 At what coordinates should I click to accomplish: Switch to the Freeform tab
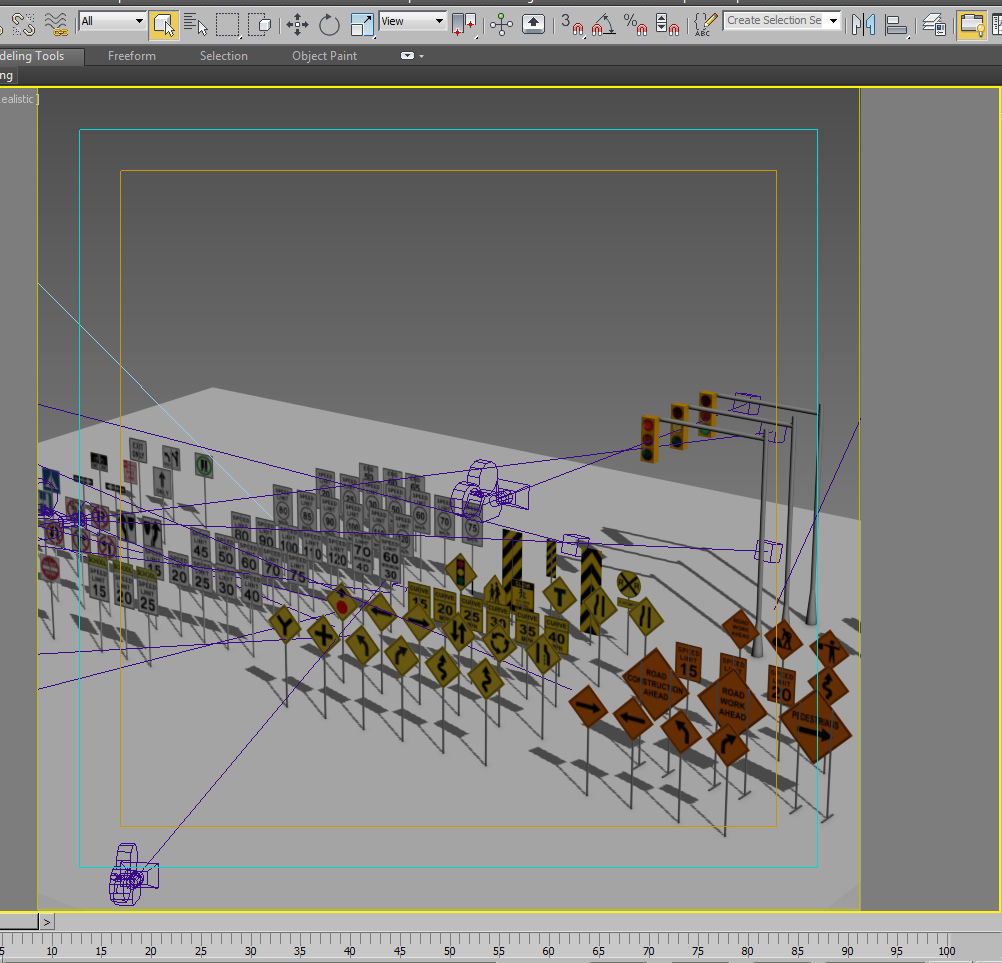click(x=132, y=56)
